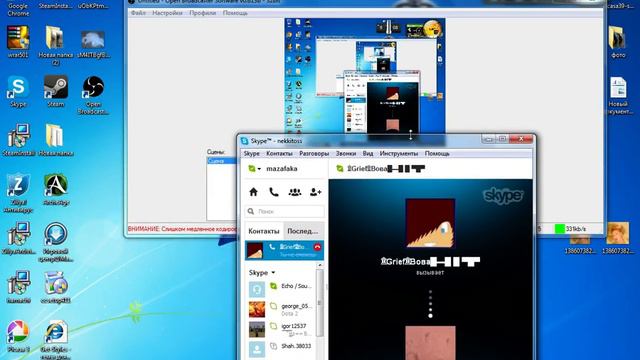
Task: Open Помощь menu in Open Broadcaster window
Action: (235, 13)
